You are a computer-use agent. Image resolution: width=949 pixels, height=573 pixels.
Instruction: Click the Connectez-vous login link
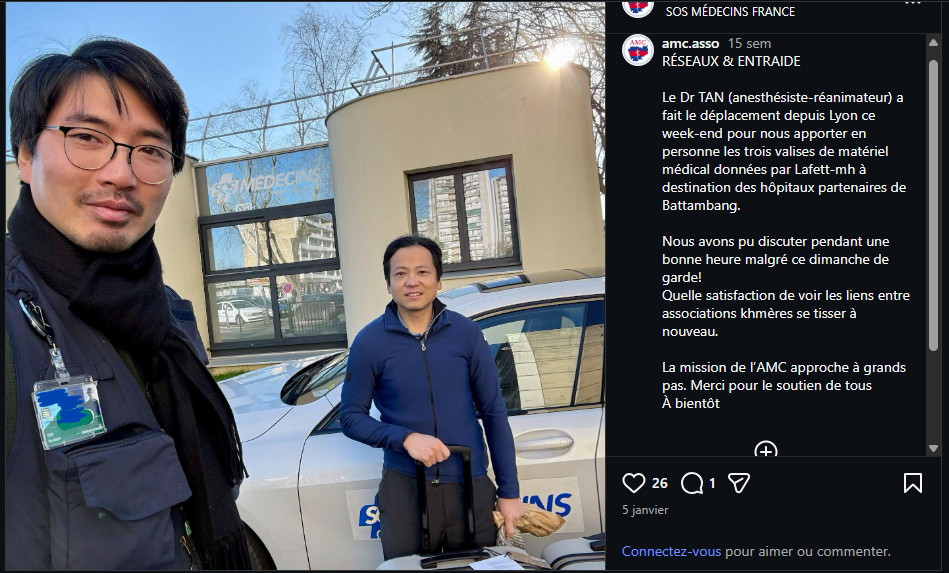(671, 551)
